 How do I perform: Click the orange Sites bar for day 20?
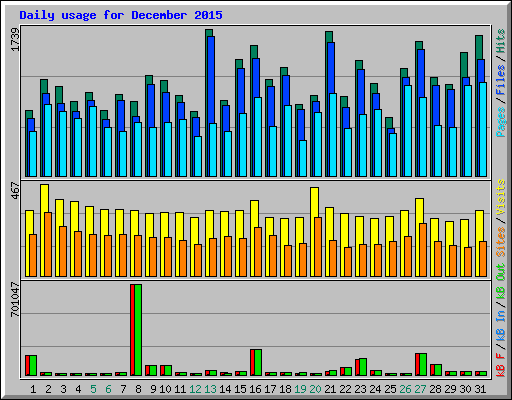(x=318, y=247)
